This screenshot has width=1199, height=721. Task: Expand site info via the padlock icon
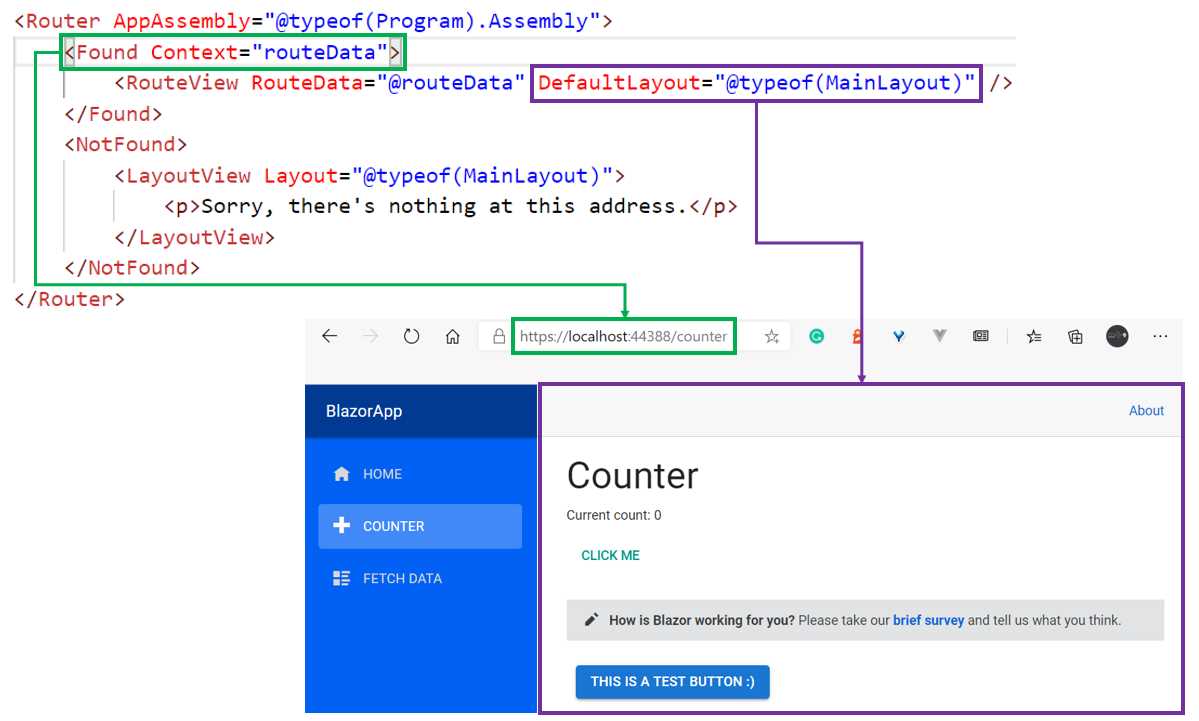498,336
